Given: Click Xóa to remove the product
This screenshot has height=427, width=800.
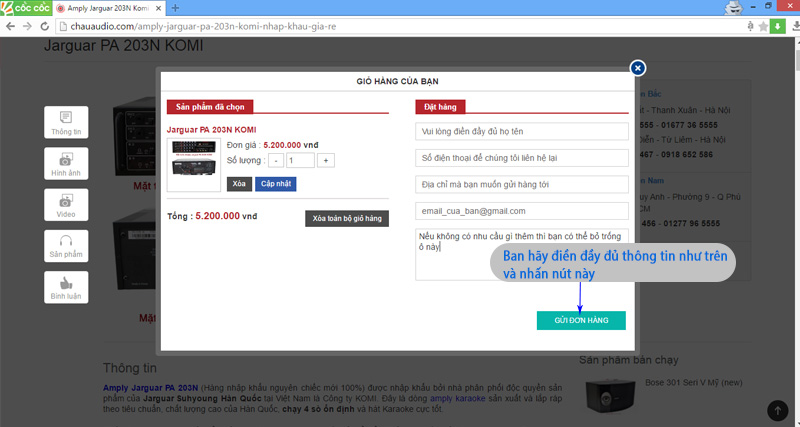Looking at the screenshot, I should pyautogui.click(x=239, y=184).
